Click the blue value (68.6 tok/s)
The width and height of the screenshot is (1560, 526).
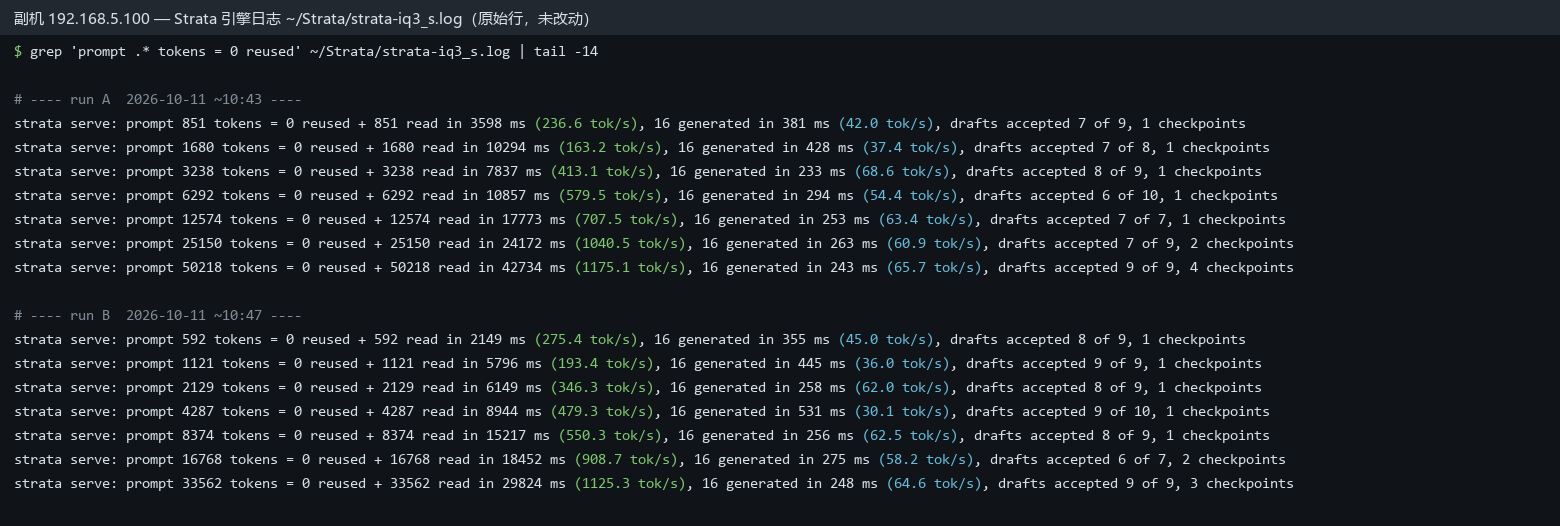(x=902, y=172)
